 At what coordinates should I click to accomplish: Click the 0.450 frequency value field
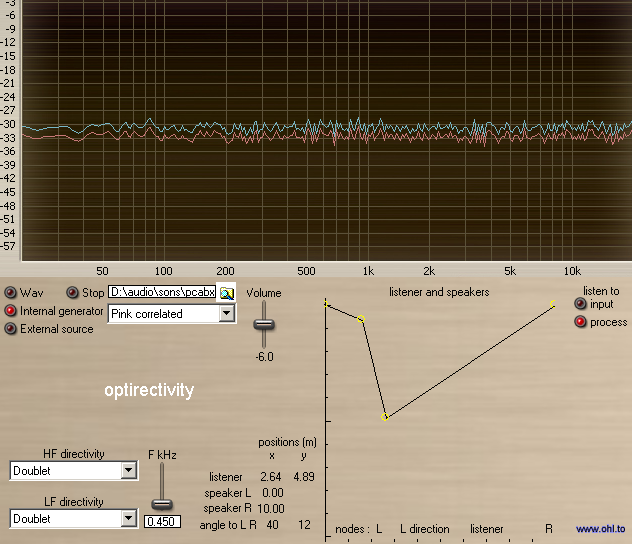[x=162, y=522]
